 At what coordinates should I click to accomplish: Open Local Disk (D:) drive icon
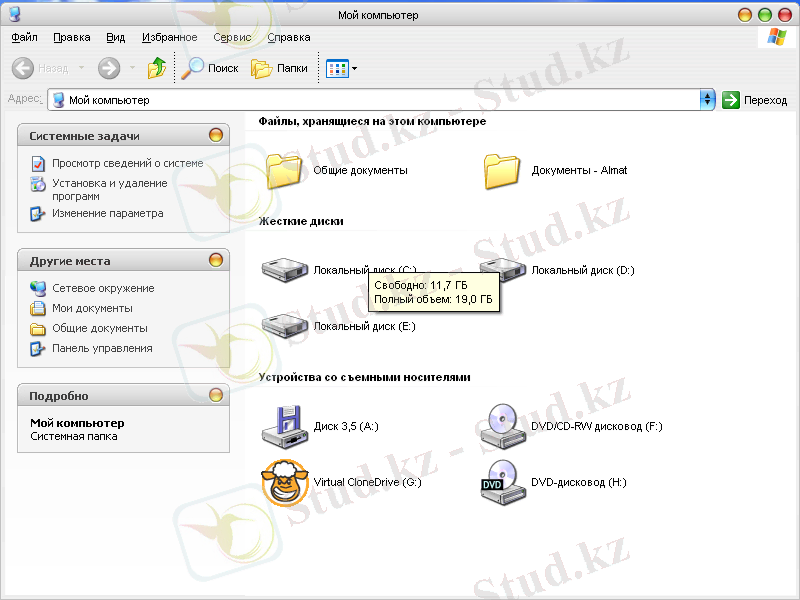coord(503,269)
